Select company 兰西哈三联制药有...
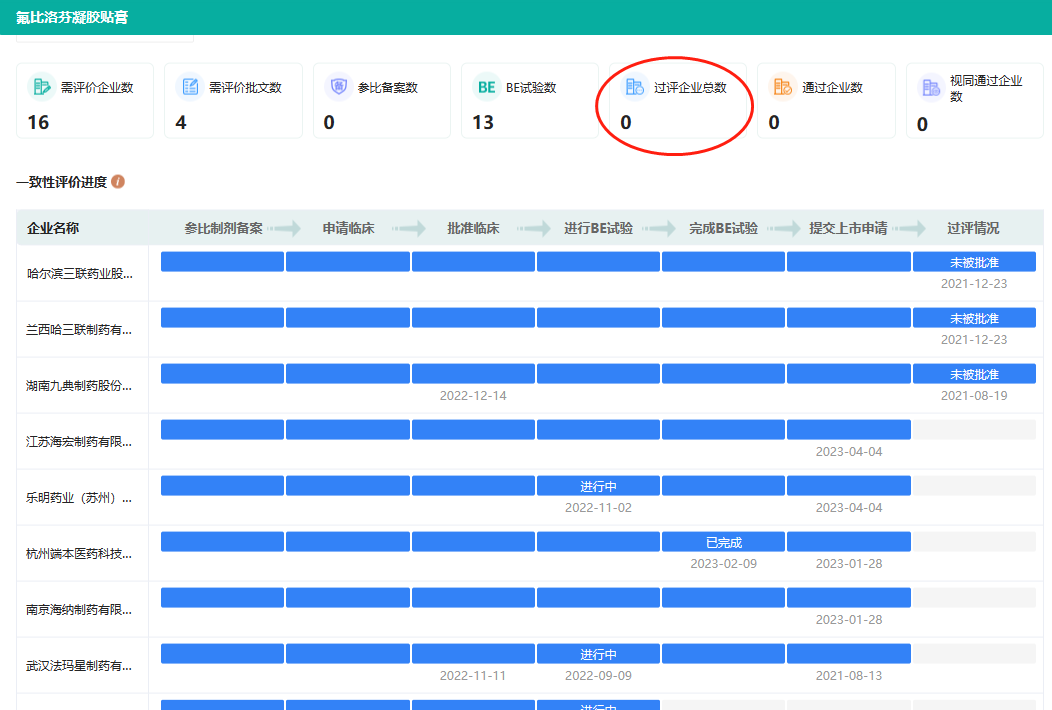 coord(79,329)
